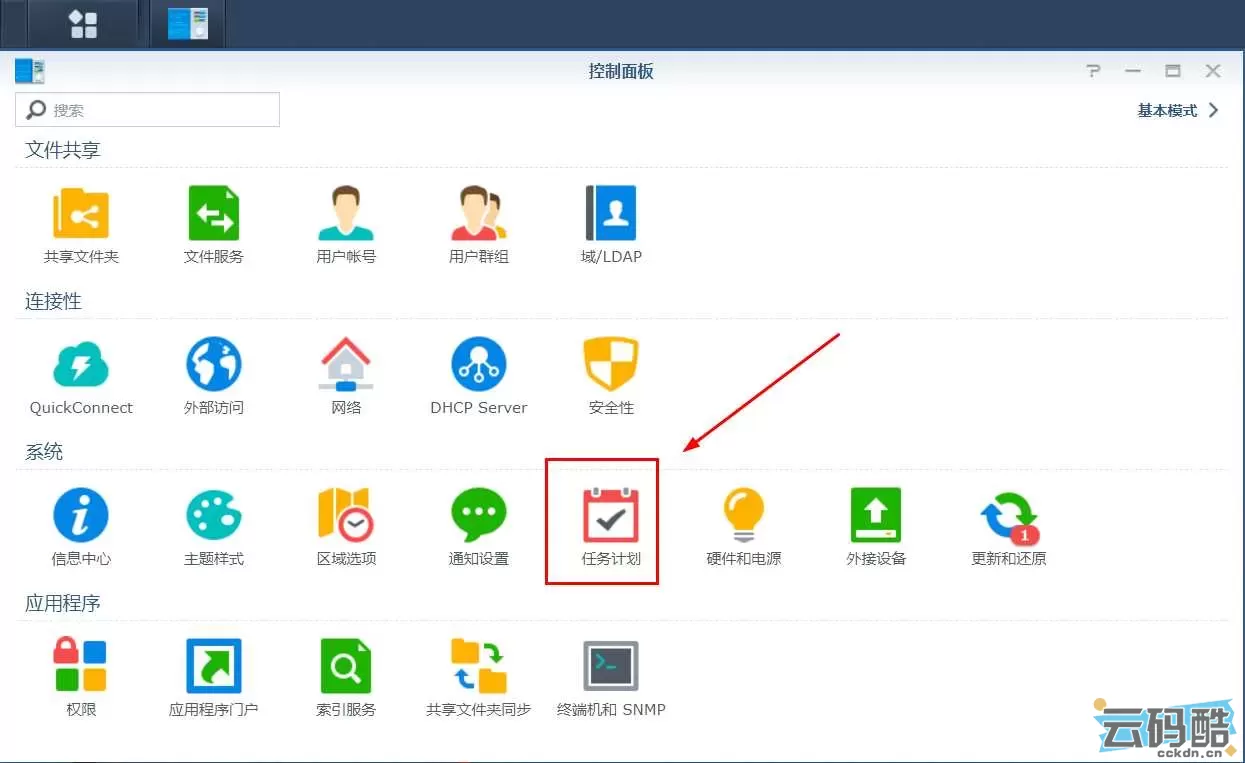The height and width of the screenshot is (763, 1245).
Task: Switch to 基本模式 basic mode
Action: click(1177, 111)
